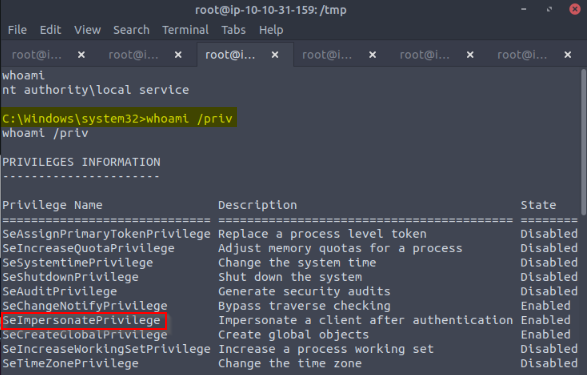Close the second terminal tab
The width and height of the screenshot is (587, 375).
point(178,55)
